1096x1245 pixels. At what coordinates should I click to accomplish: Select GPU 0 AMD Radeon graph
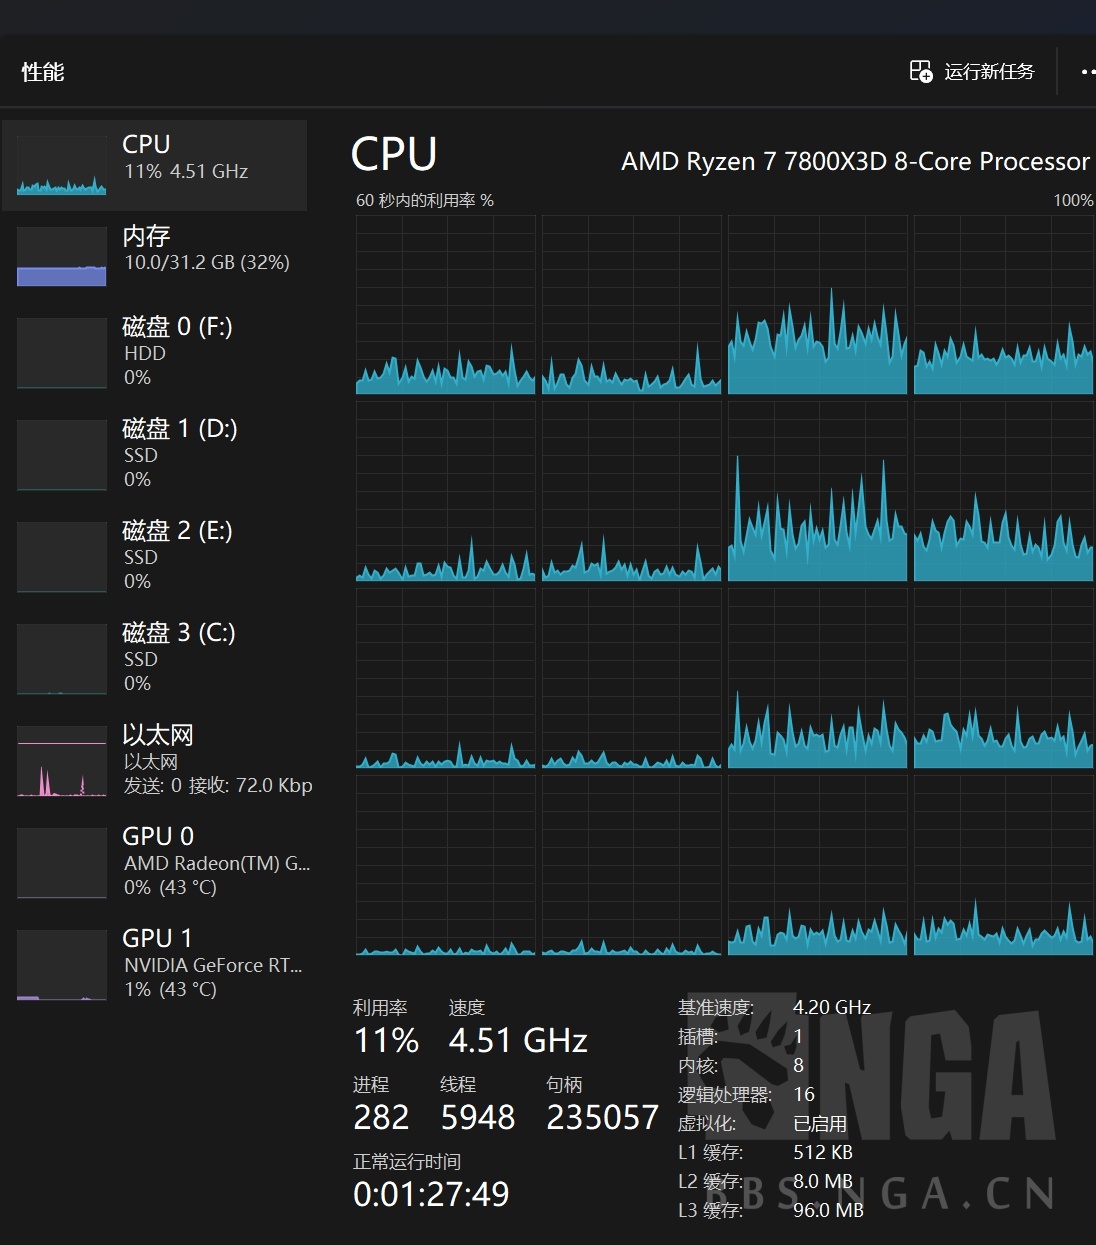[x=155, y=862]
